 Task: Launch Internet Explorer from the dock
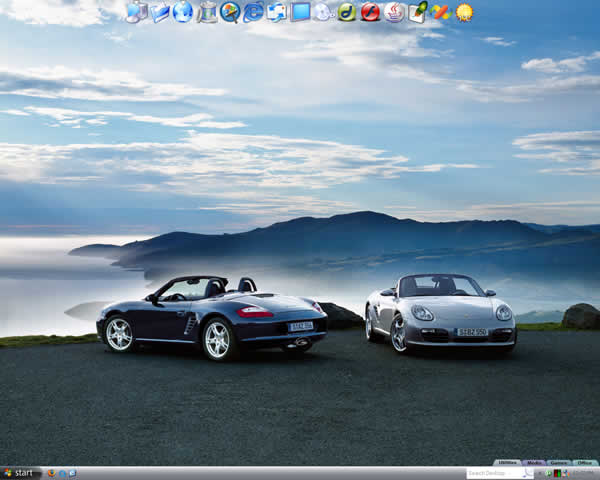(x=253, y=12)
